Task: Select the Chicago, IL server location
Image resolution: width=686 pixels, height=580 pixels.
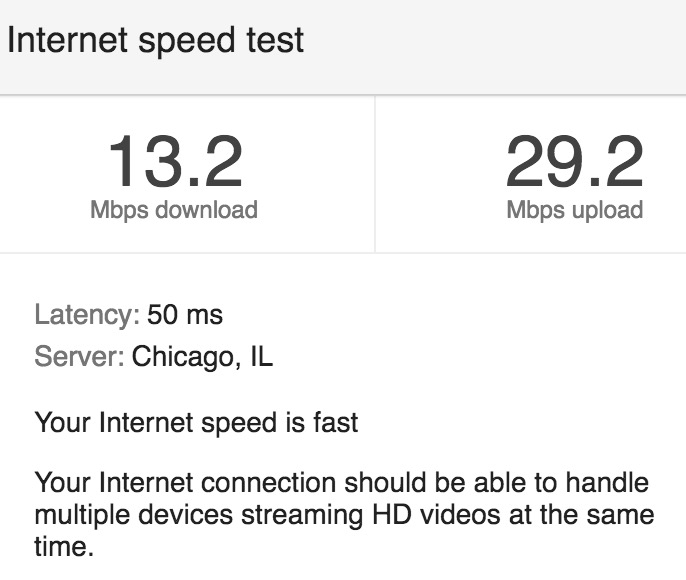Action: (202, 357)
